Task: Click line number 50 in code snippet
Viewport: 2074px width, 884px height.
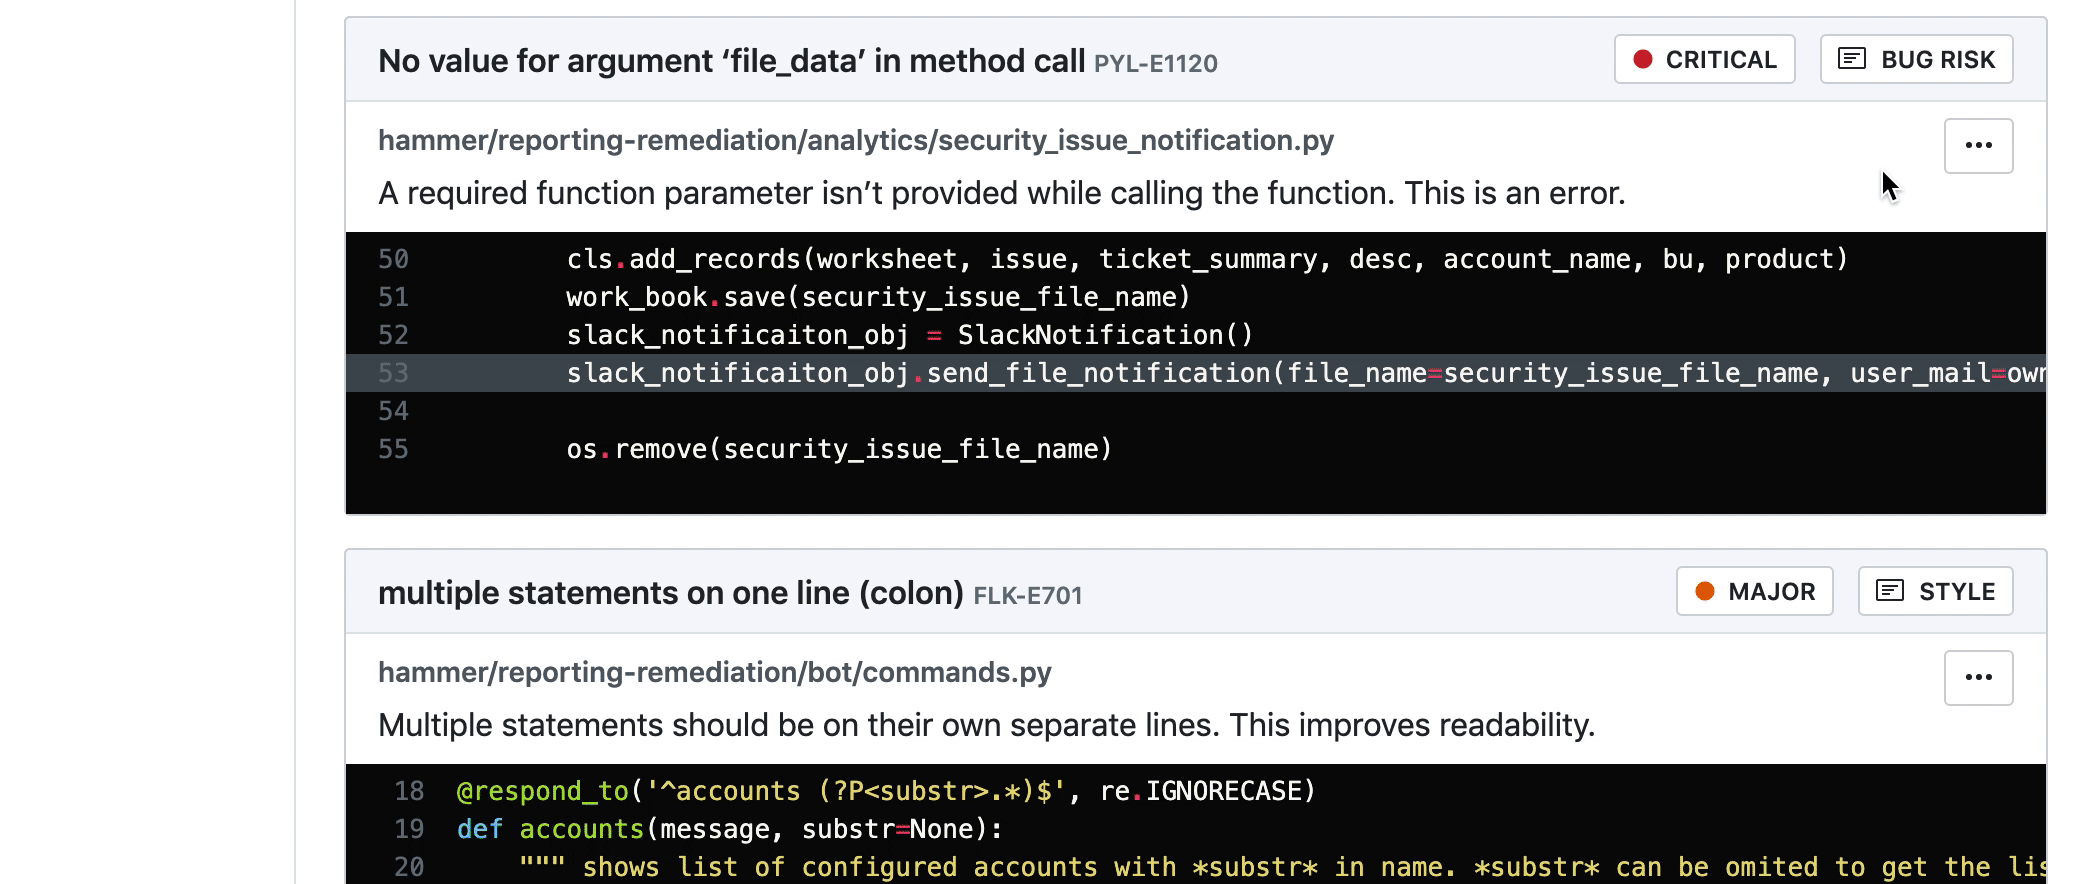Action: pos(393,258)
